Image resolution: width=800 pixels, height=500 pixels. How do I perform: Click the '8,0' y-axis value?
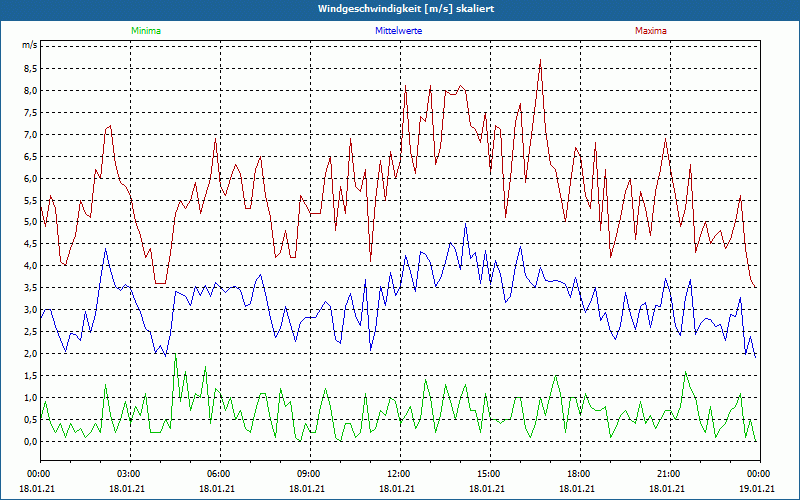[x=31, y=90]
